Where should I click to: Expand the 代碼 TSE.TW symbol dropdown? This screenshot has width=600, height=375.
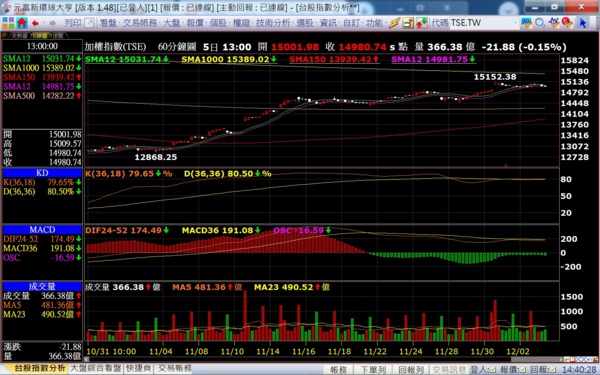pos(516,23)
